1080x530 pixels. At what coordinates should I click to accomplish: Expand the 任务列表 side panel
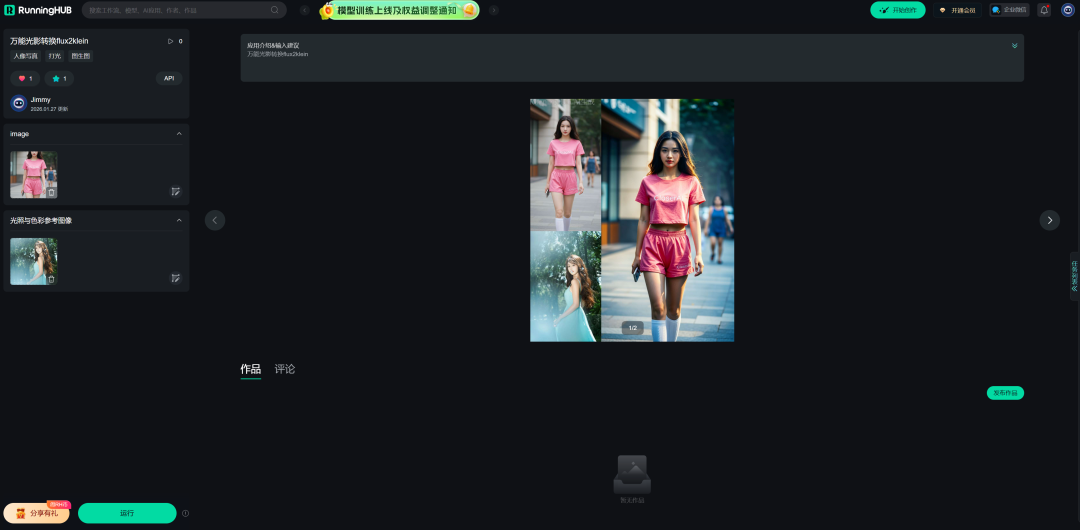coord(1074,276)
